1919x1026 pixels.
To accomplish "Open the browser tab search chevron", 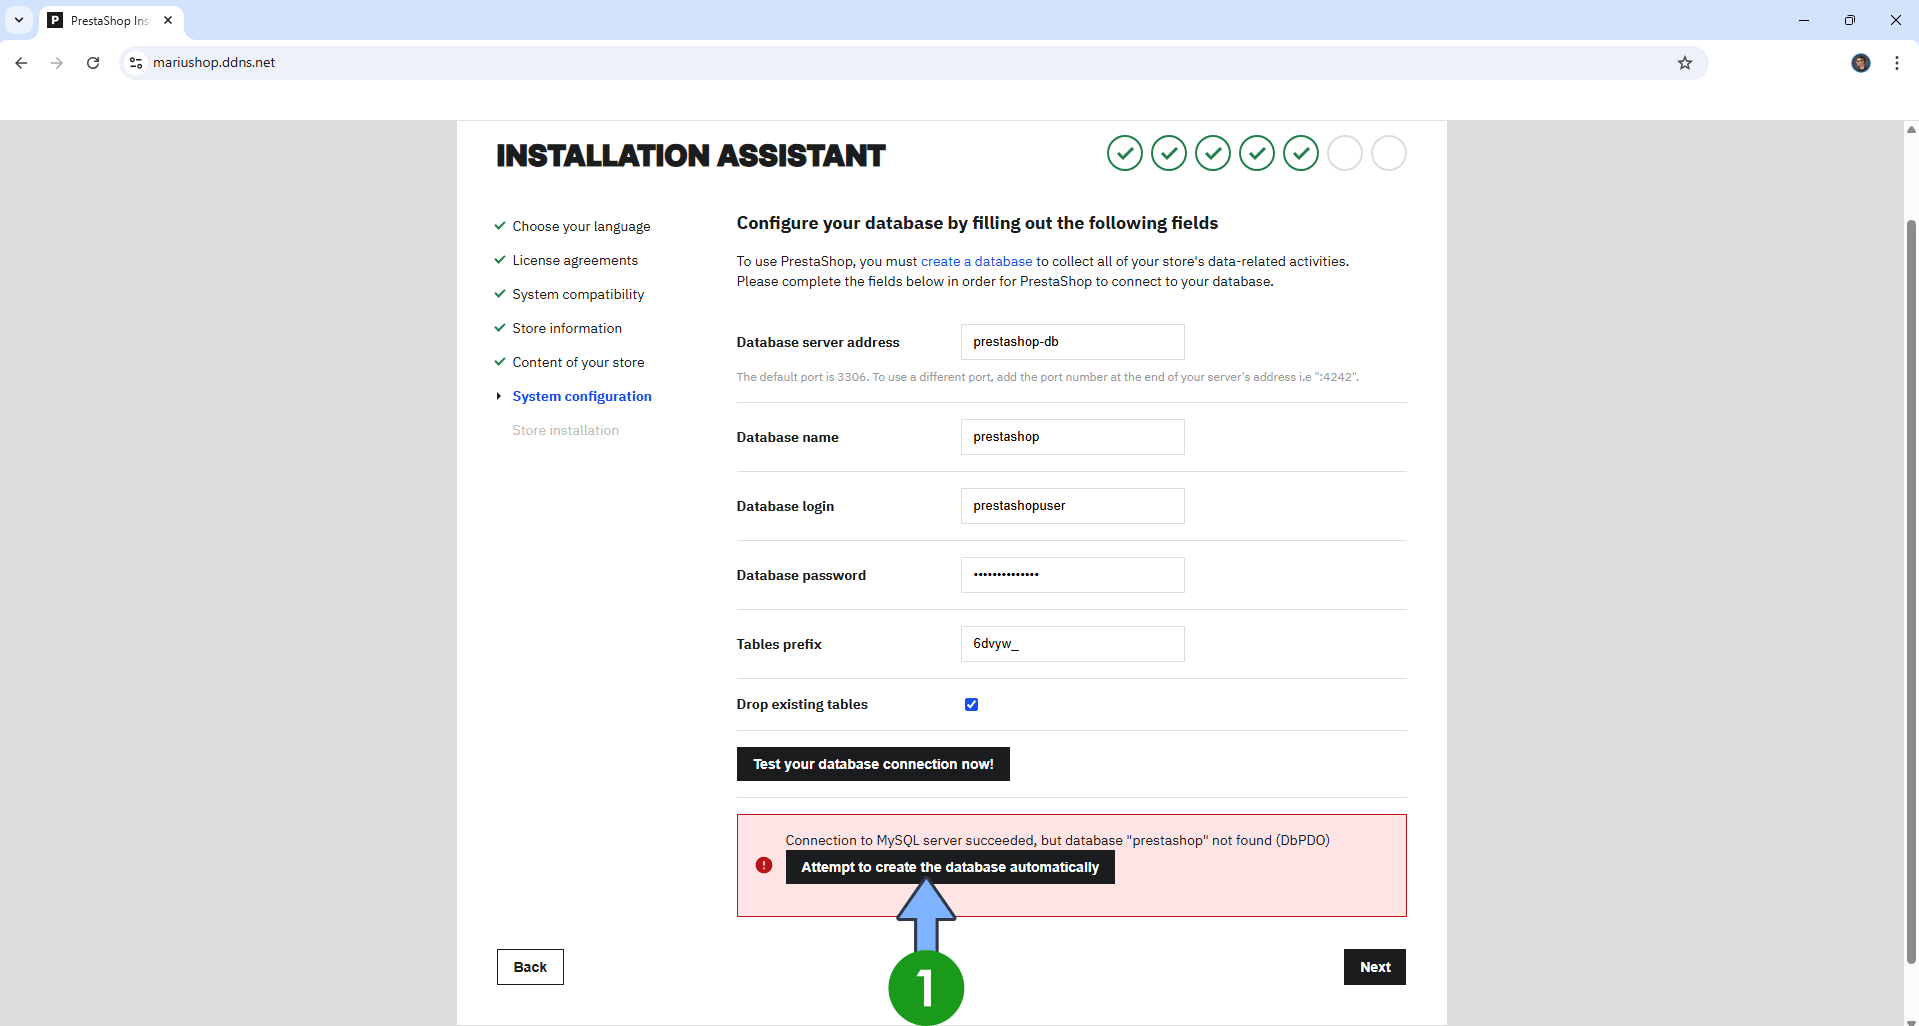I will (x=19, y=20).
